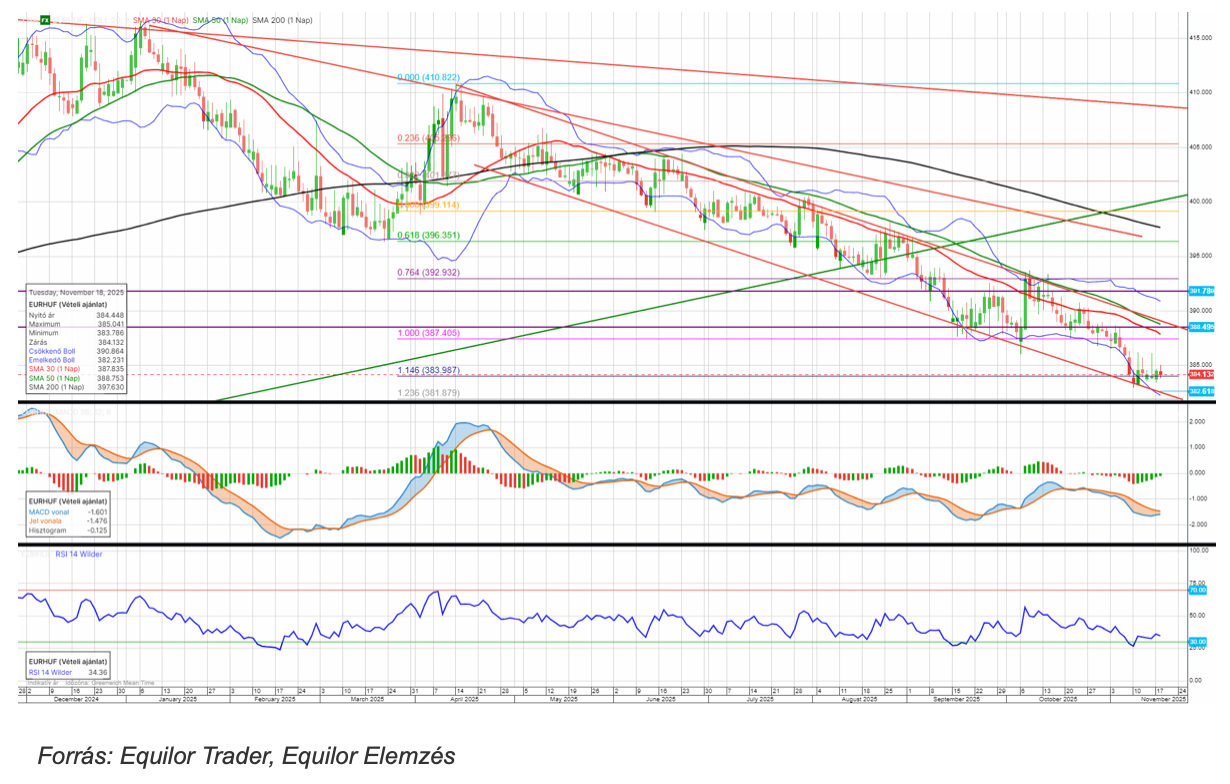Select the SMA 30 (1 Nap) legend label
The width and height of the screenshot is (1230, 784).
[x=160, y=20]
